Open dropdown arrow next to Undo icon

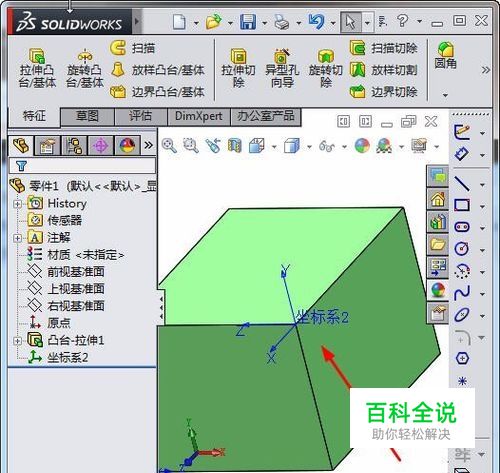pos(333,23)
